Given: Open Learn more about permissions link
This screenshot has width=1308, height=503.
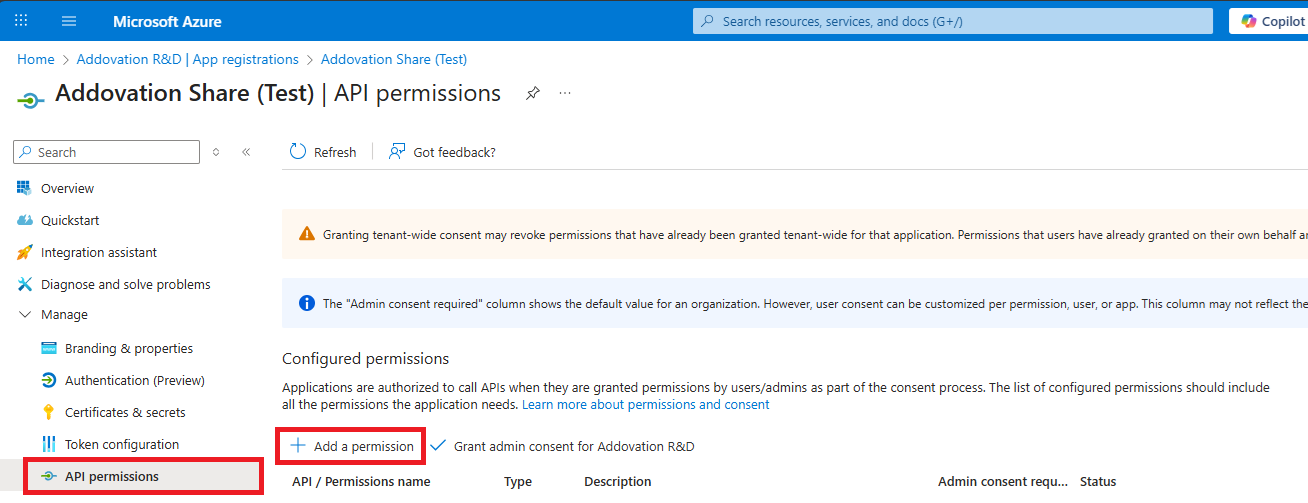Looking at the screenshot, I should tap(645, 405).
